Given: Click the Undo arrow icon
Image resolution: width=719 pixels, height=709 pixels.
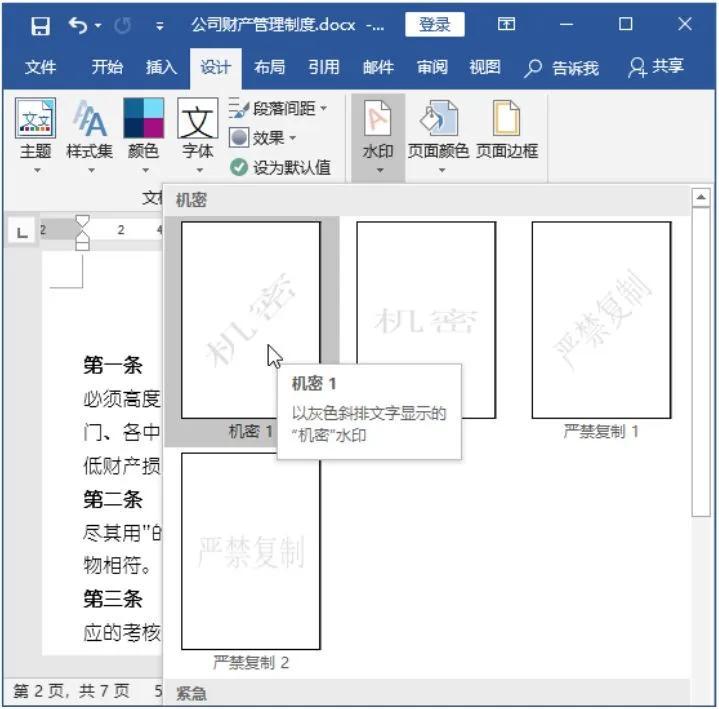Looking at the screenshot, I should (x=78, y=25).
